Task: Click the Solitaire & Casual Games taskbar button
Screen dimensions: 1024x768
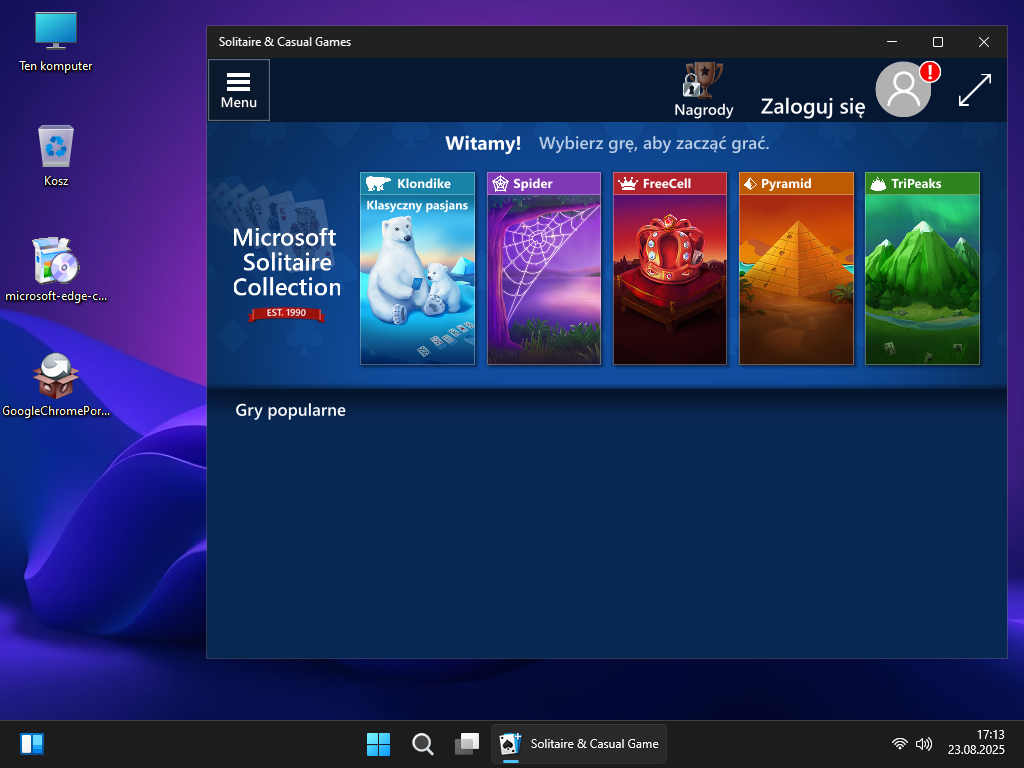Action: 579,744
